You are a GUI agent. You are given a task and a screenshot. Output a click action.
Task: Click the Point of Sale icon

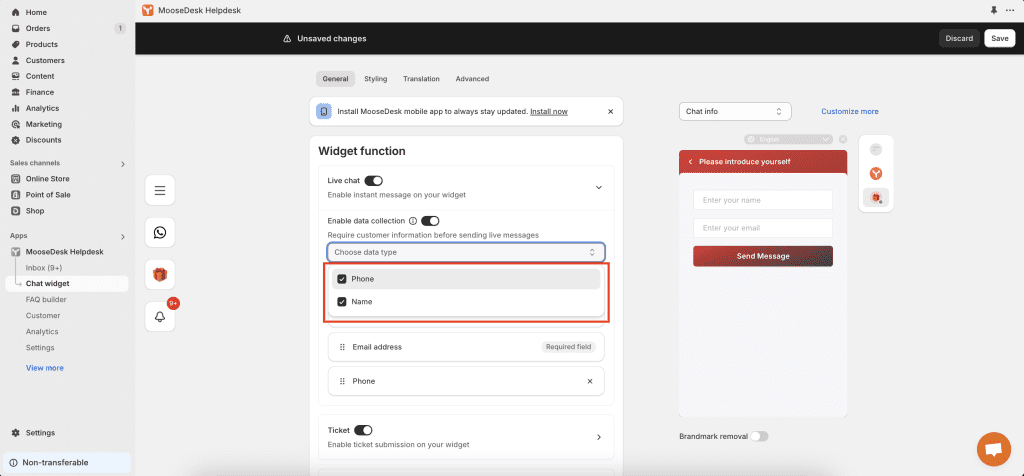16,195
